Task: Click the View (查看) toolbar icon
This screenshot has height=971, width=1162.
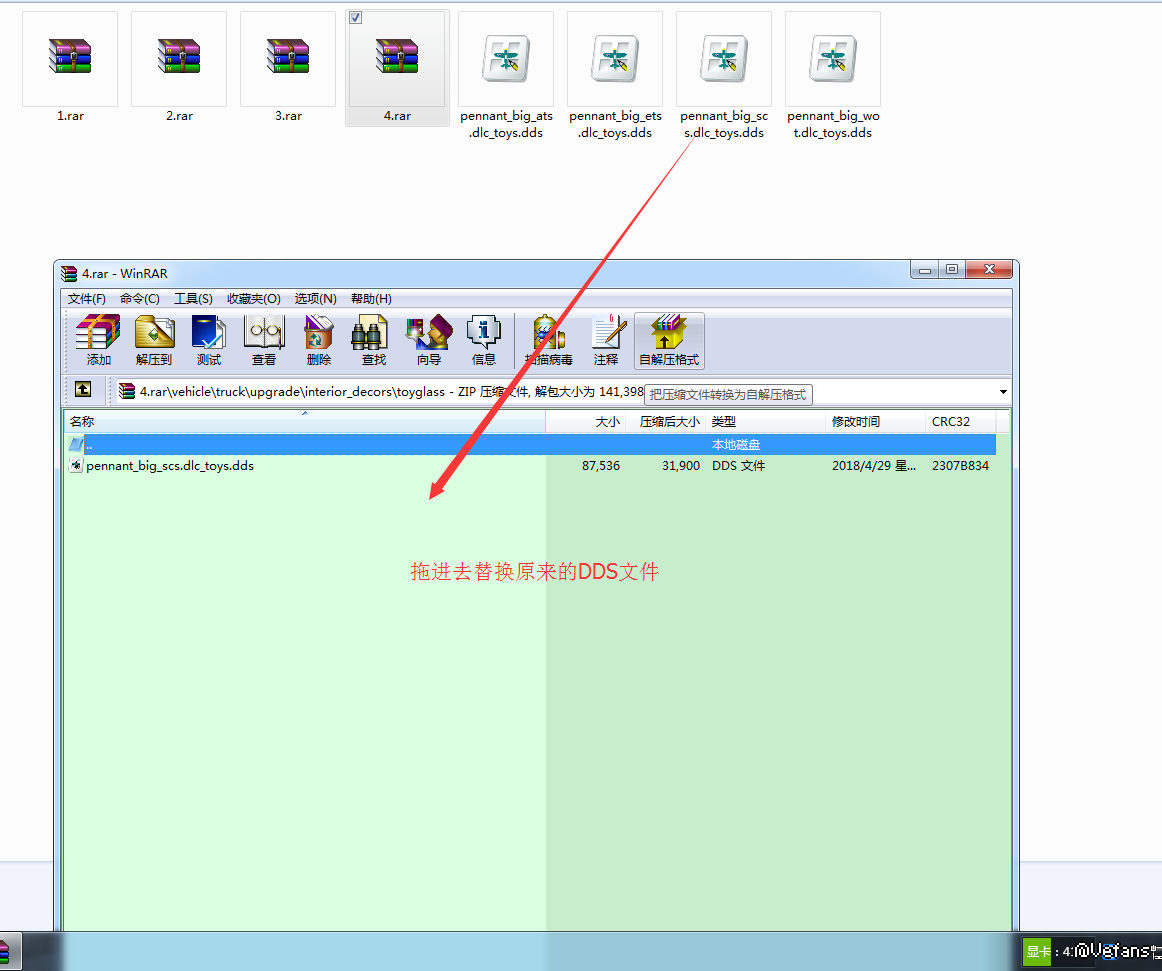Action: 264,341
